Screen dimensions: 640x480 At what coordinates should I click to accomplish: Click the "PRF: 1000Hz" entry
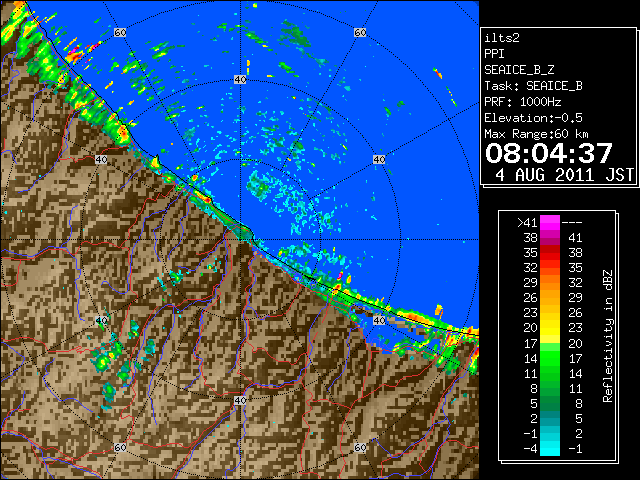point(523,102)
